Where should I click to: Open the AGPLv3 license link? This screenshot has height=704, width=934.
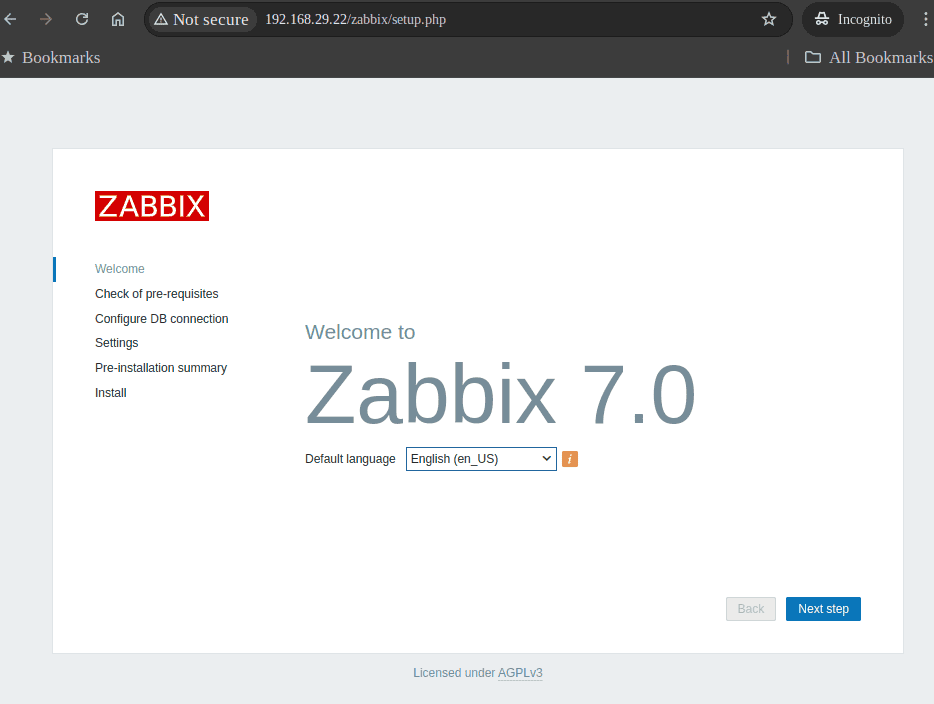520,673
